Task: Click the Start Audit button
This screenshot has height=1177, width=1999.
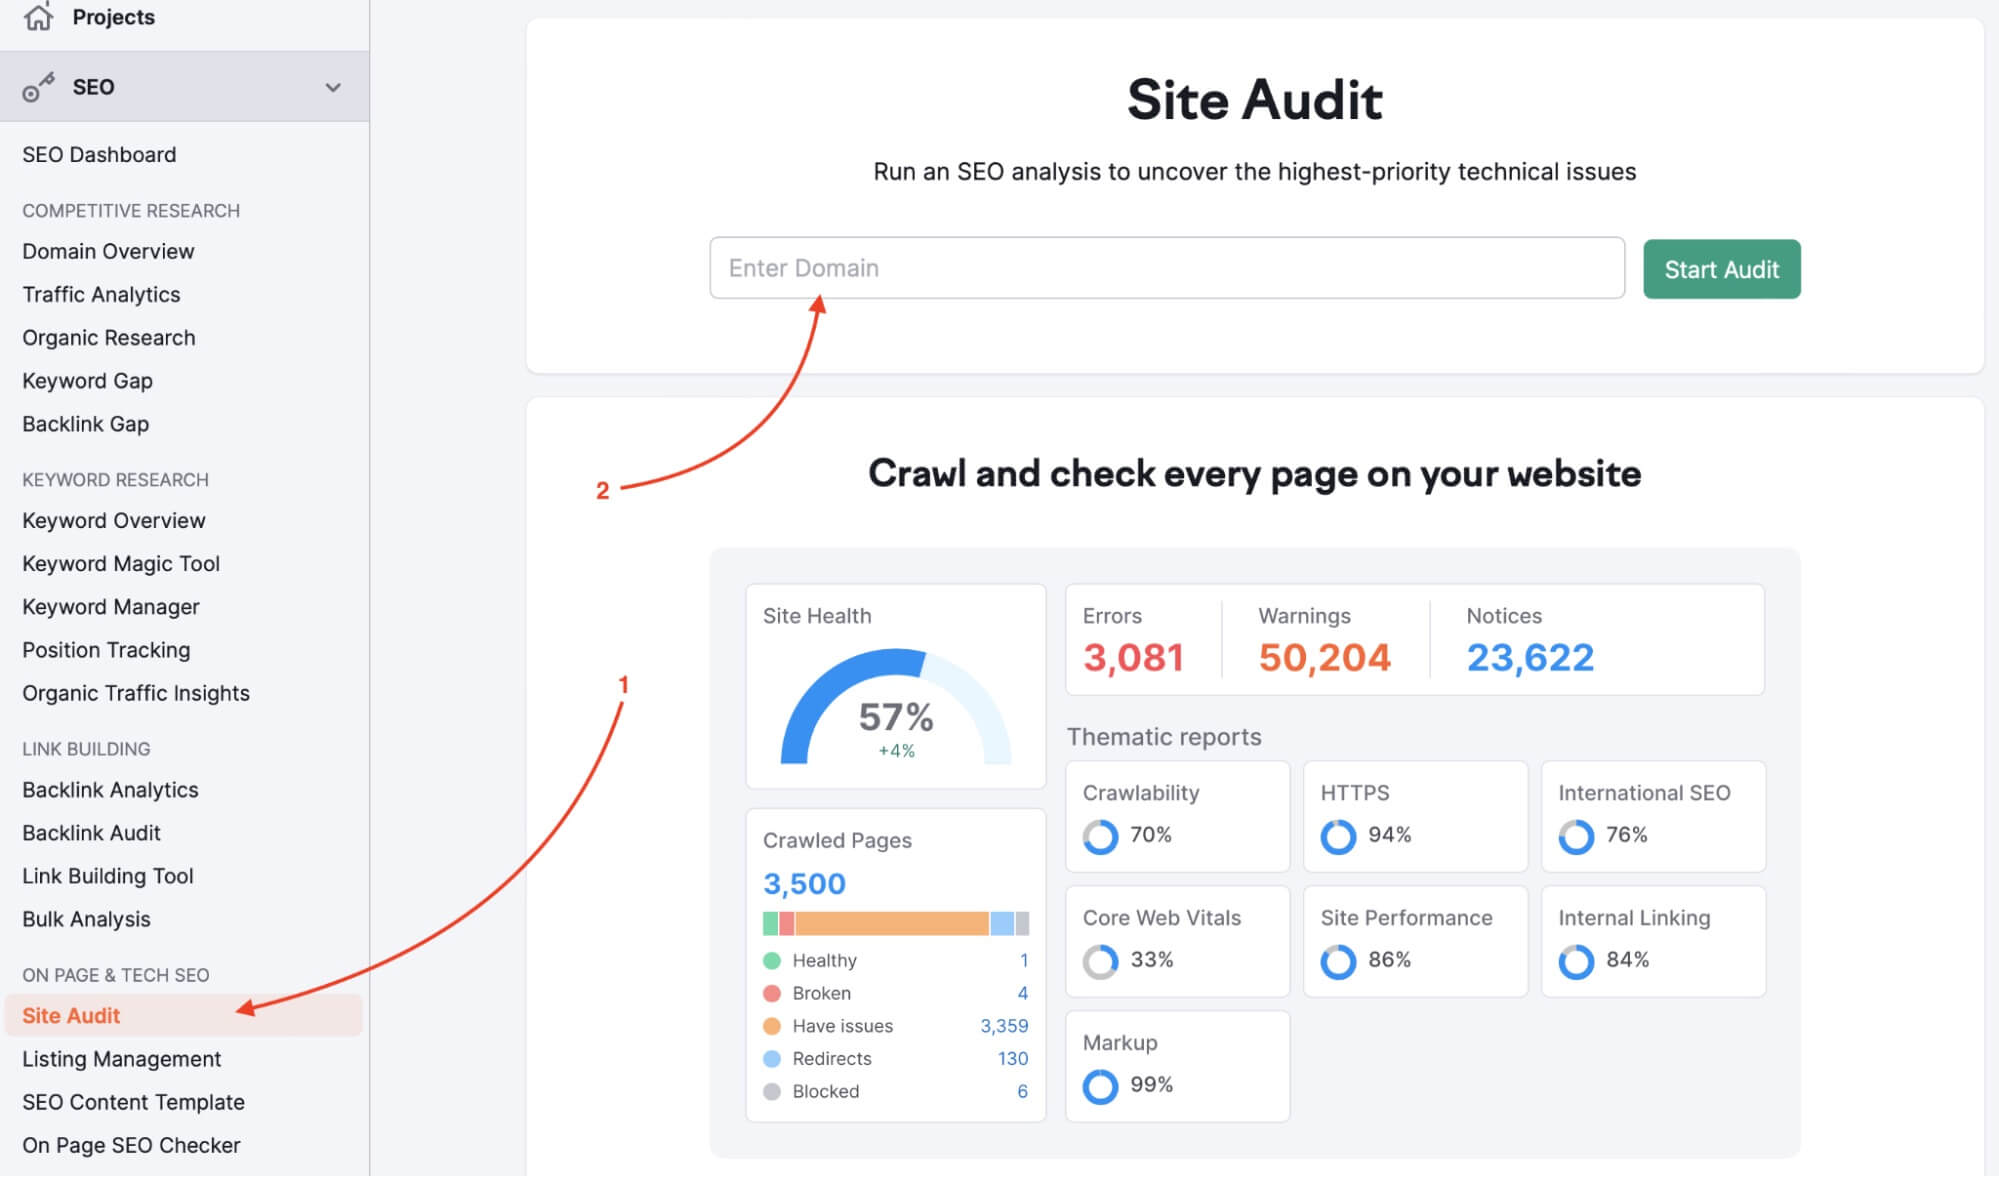Action: [1722, 268]
